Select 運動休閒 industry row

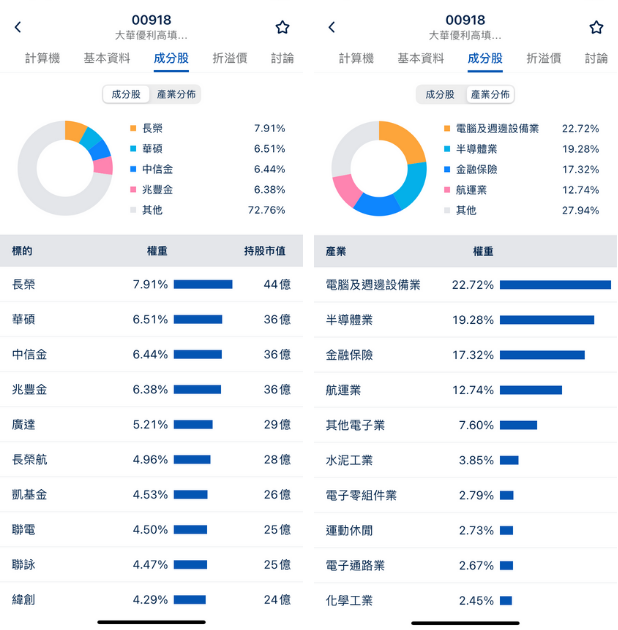coord(465,530)
